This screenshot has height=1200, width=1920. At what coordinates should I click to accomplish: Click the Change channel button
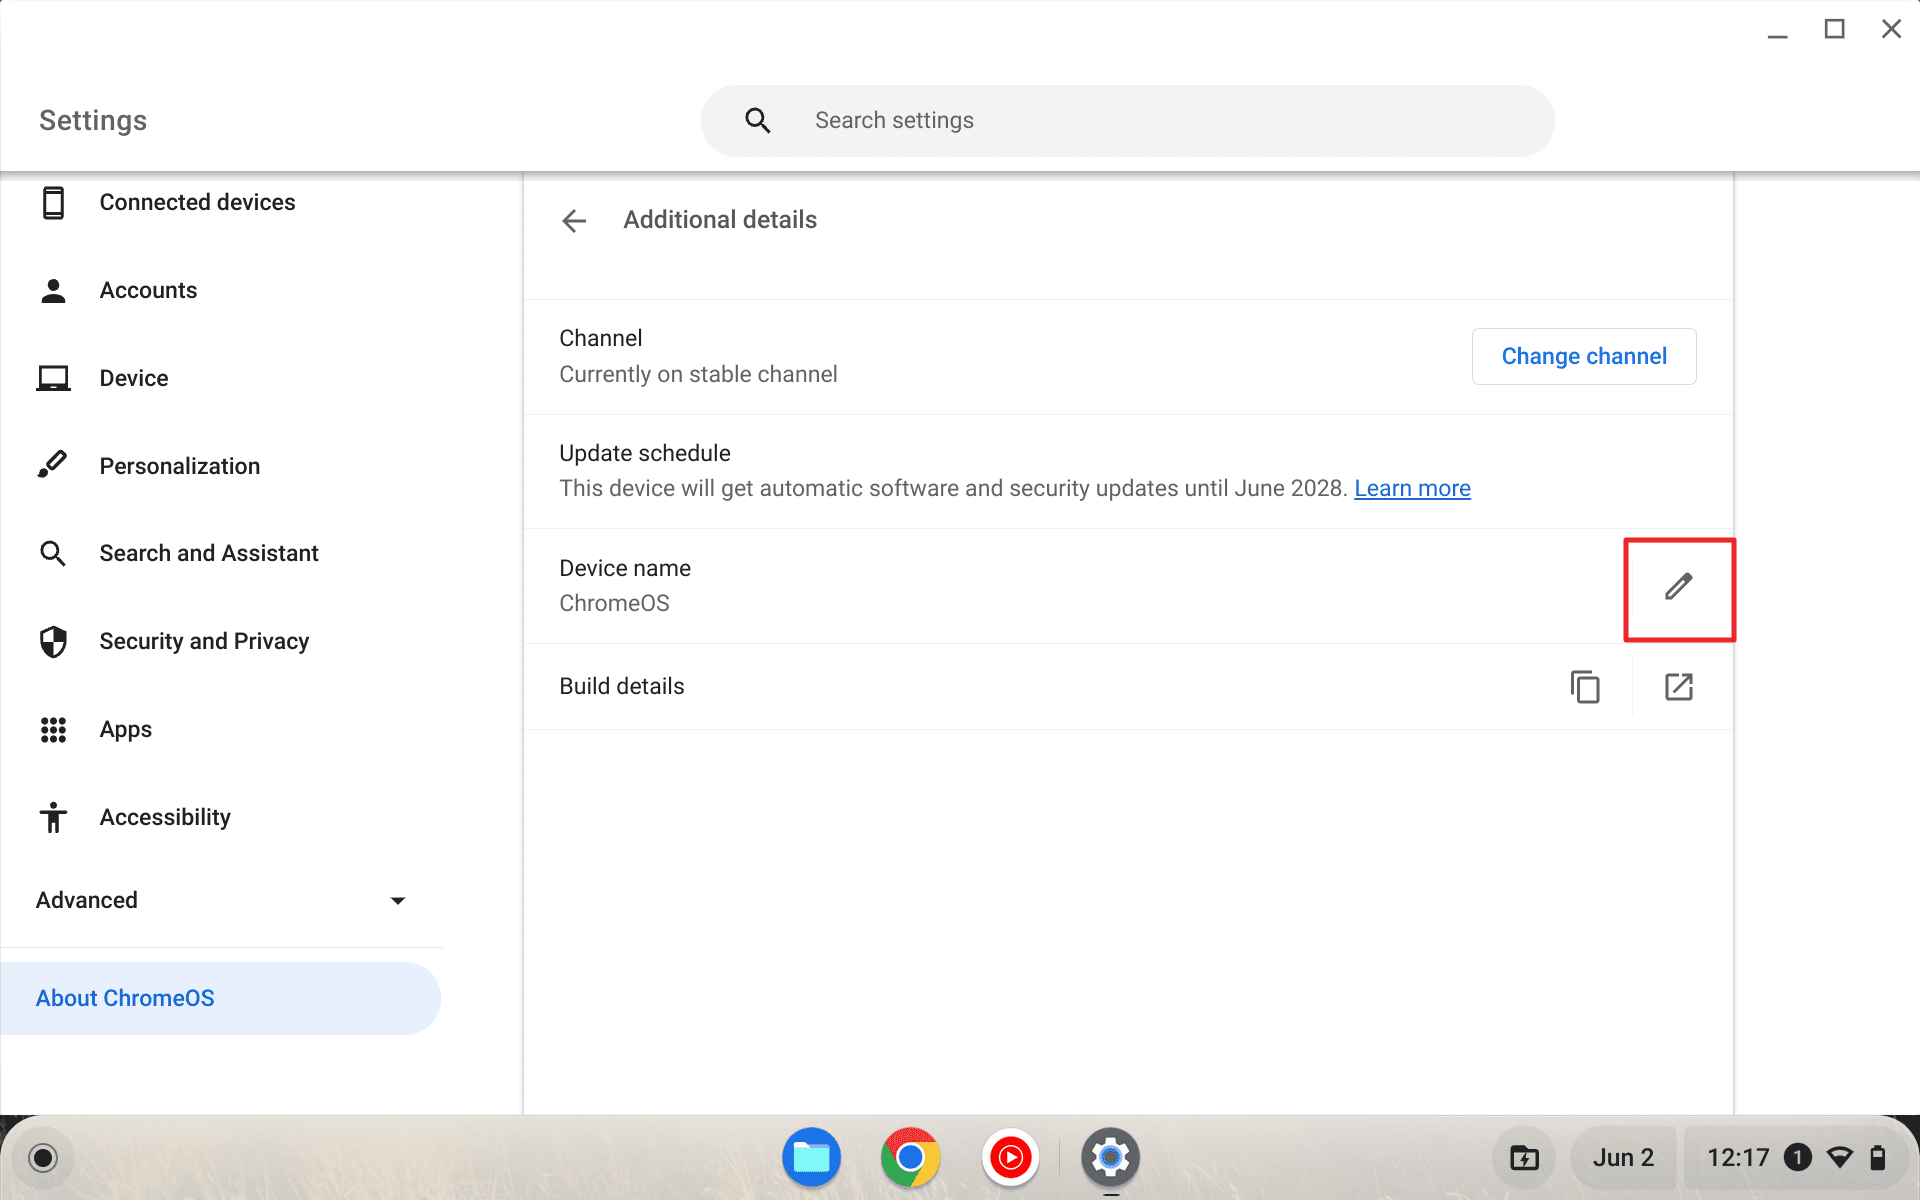click(x=1584, y=356)
